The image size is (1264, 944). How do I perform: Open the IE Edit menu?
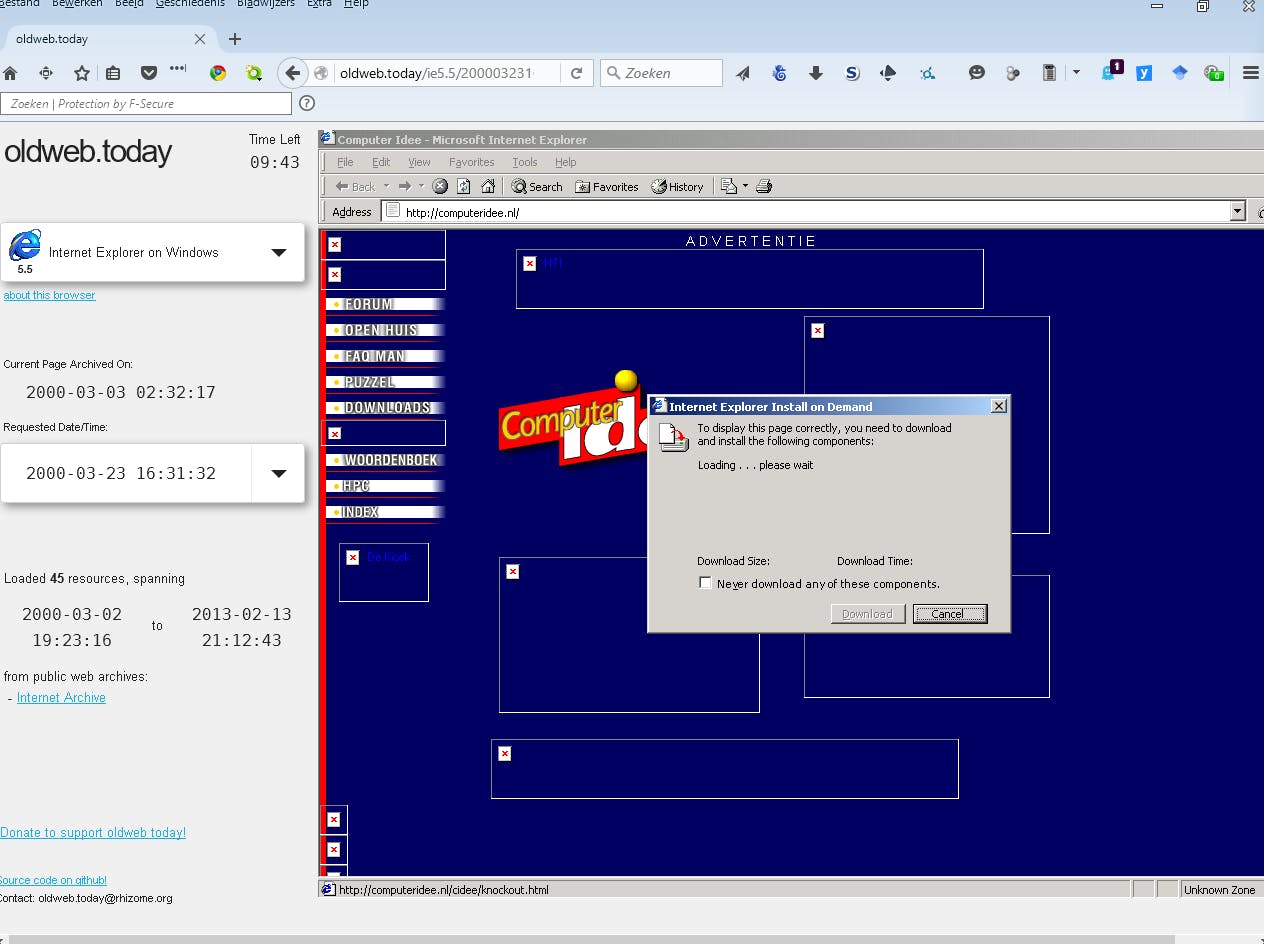tap(381, 162)
